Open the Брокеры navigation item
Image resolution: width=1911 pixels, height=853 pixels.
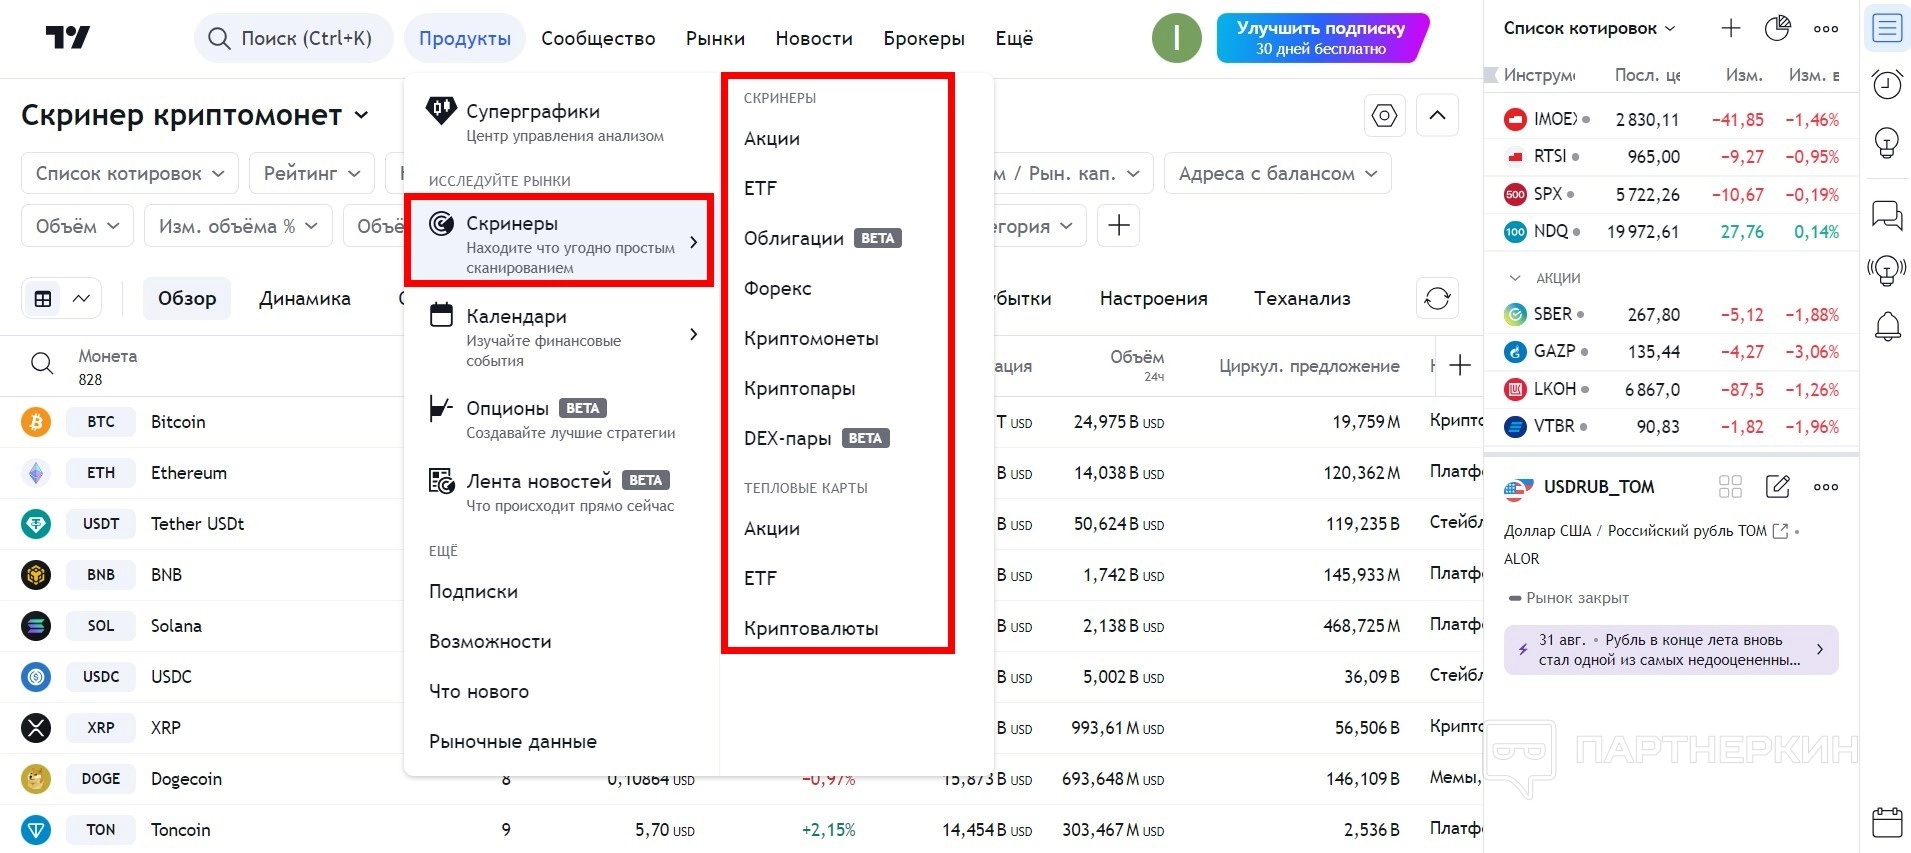coord(924,38)
